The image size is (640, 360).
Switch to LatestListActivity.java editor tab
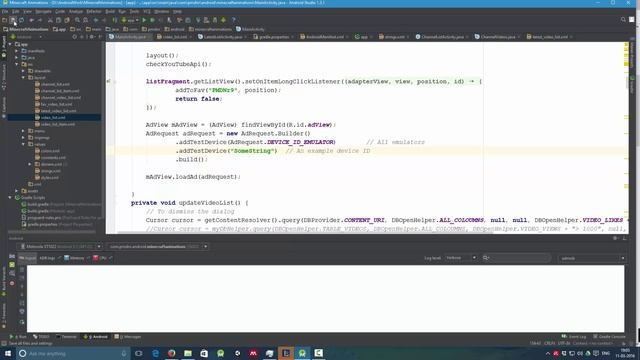[222, 37]
